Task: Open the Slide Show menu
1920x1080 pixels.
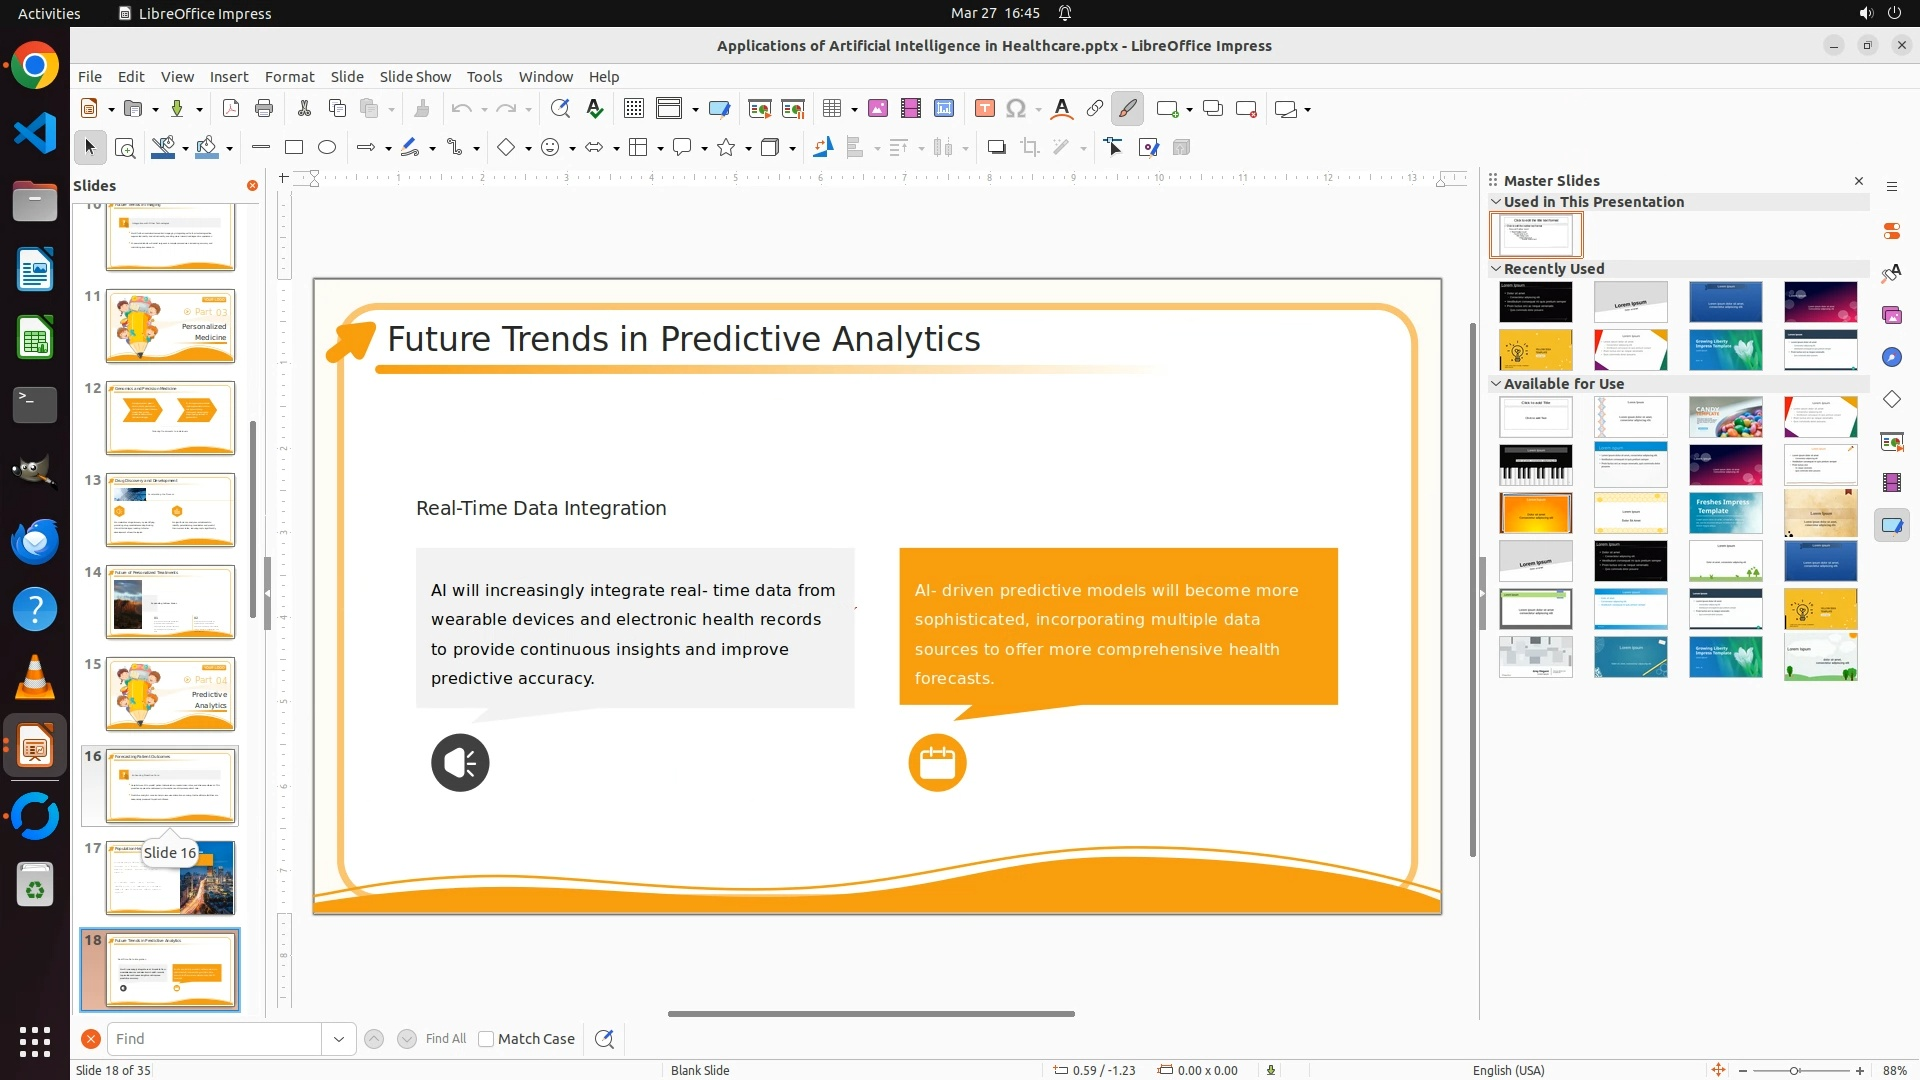Action: point(415,77)
